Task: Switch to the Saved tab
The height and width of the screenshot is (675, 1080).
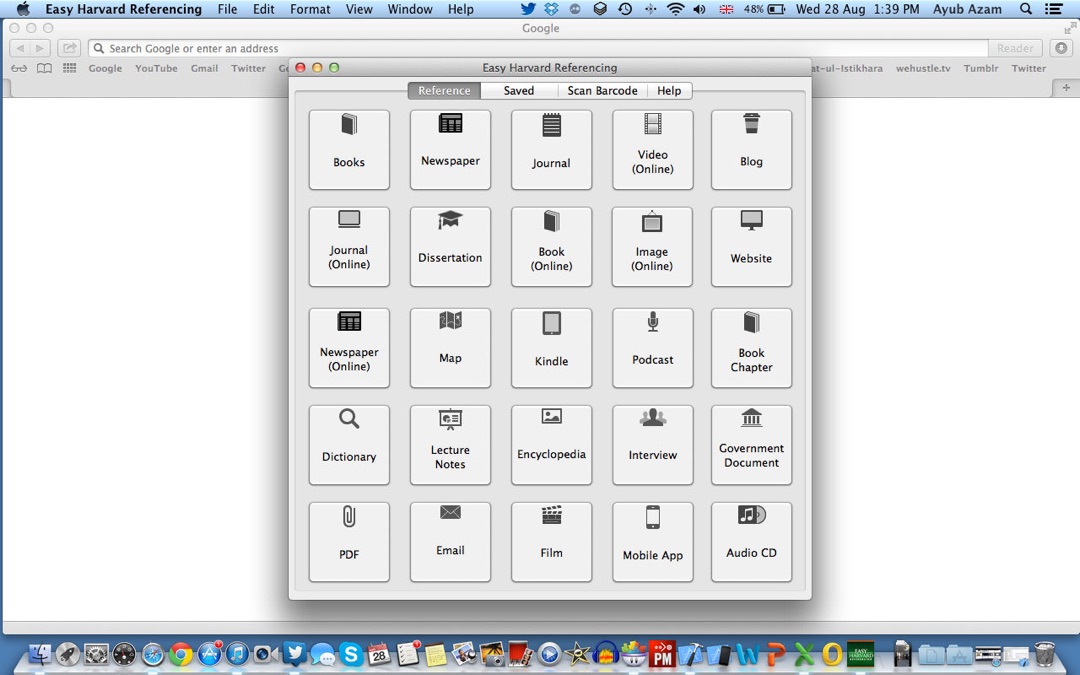Action: 518,91
